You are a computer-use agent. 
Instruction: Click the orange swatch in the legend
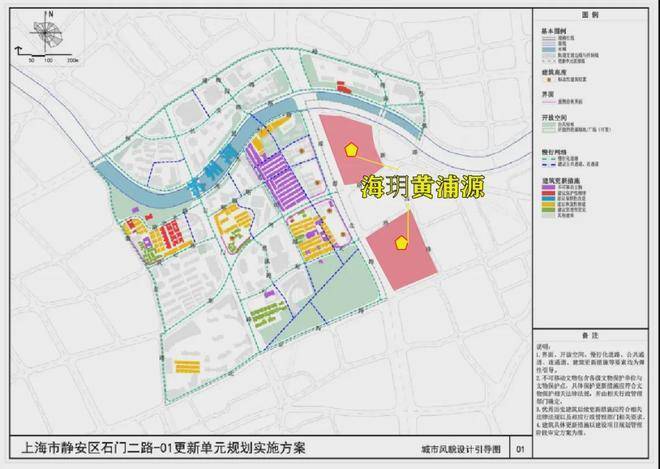point(548,203)
